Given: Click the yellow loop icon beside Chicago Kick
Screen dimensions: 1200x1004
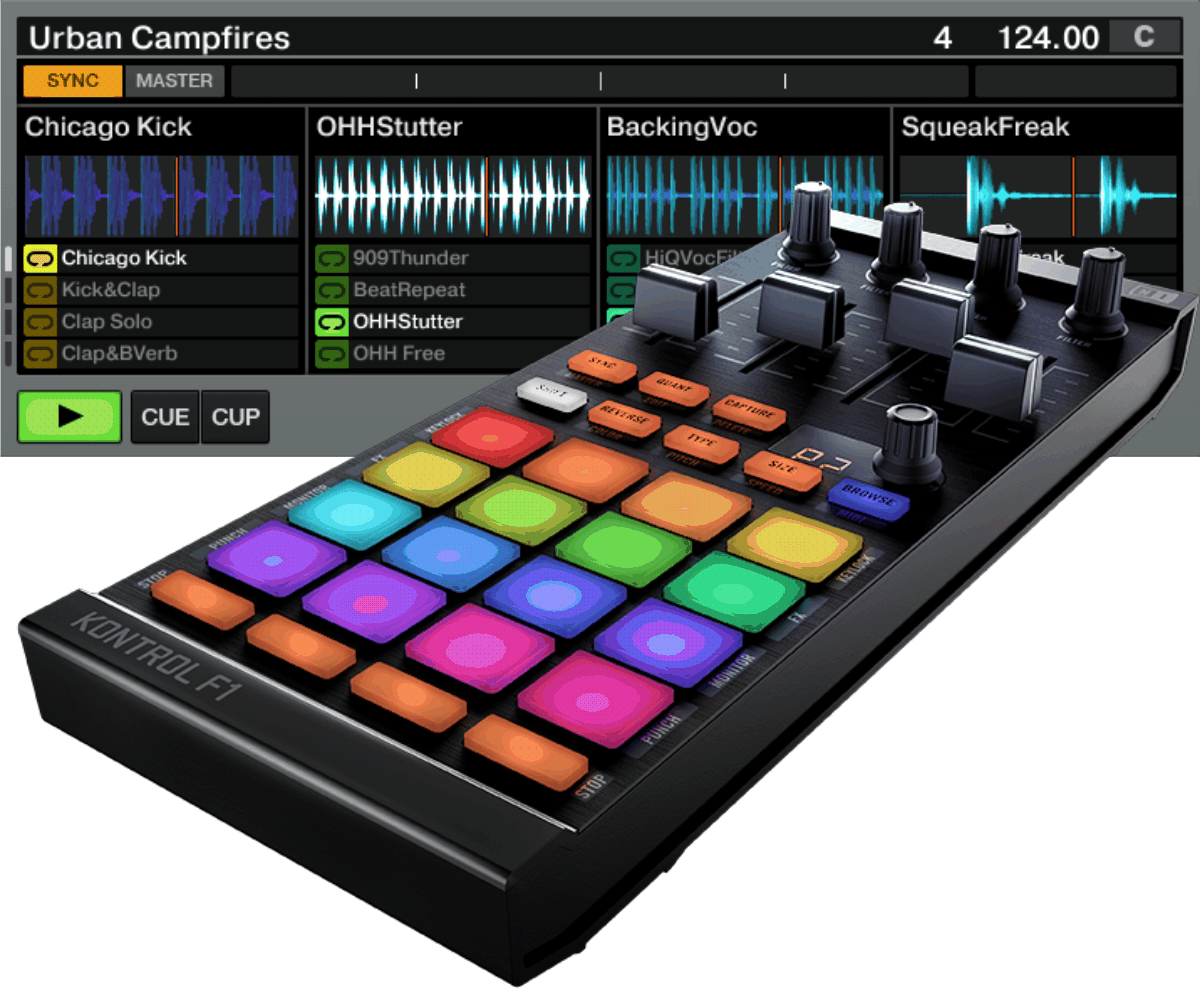Looking at the screenshot, I should coord(42,258).
